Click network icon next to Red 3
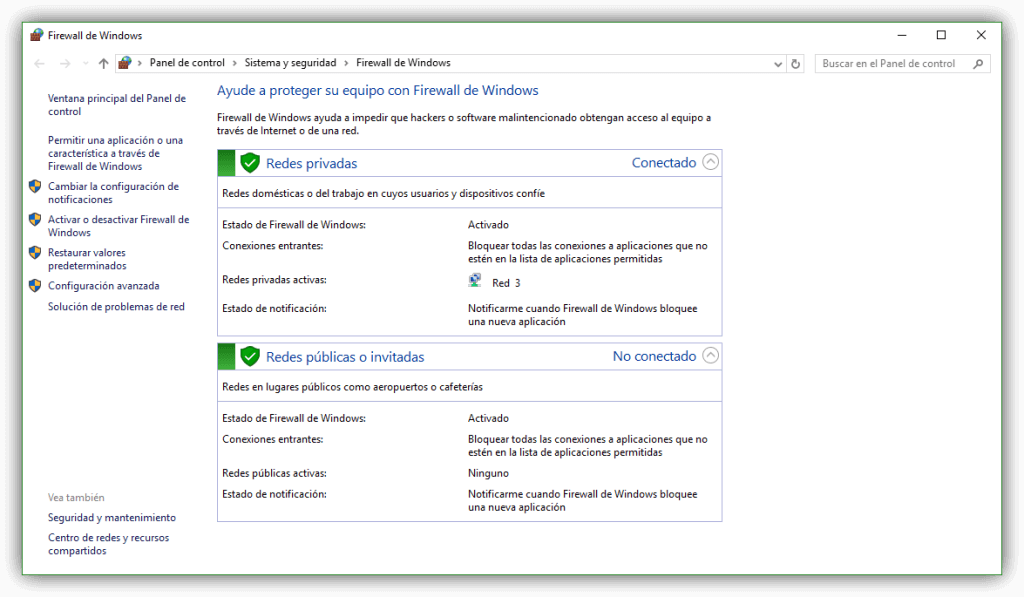Viewport: 1024px width, 597px height. pos(475,281)
